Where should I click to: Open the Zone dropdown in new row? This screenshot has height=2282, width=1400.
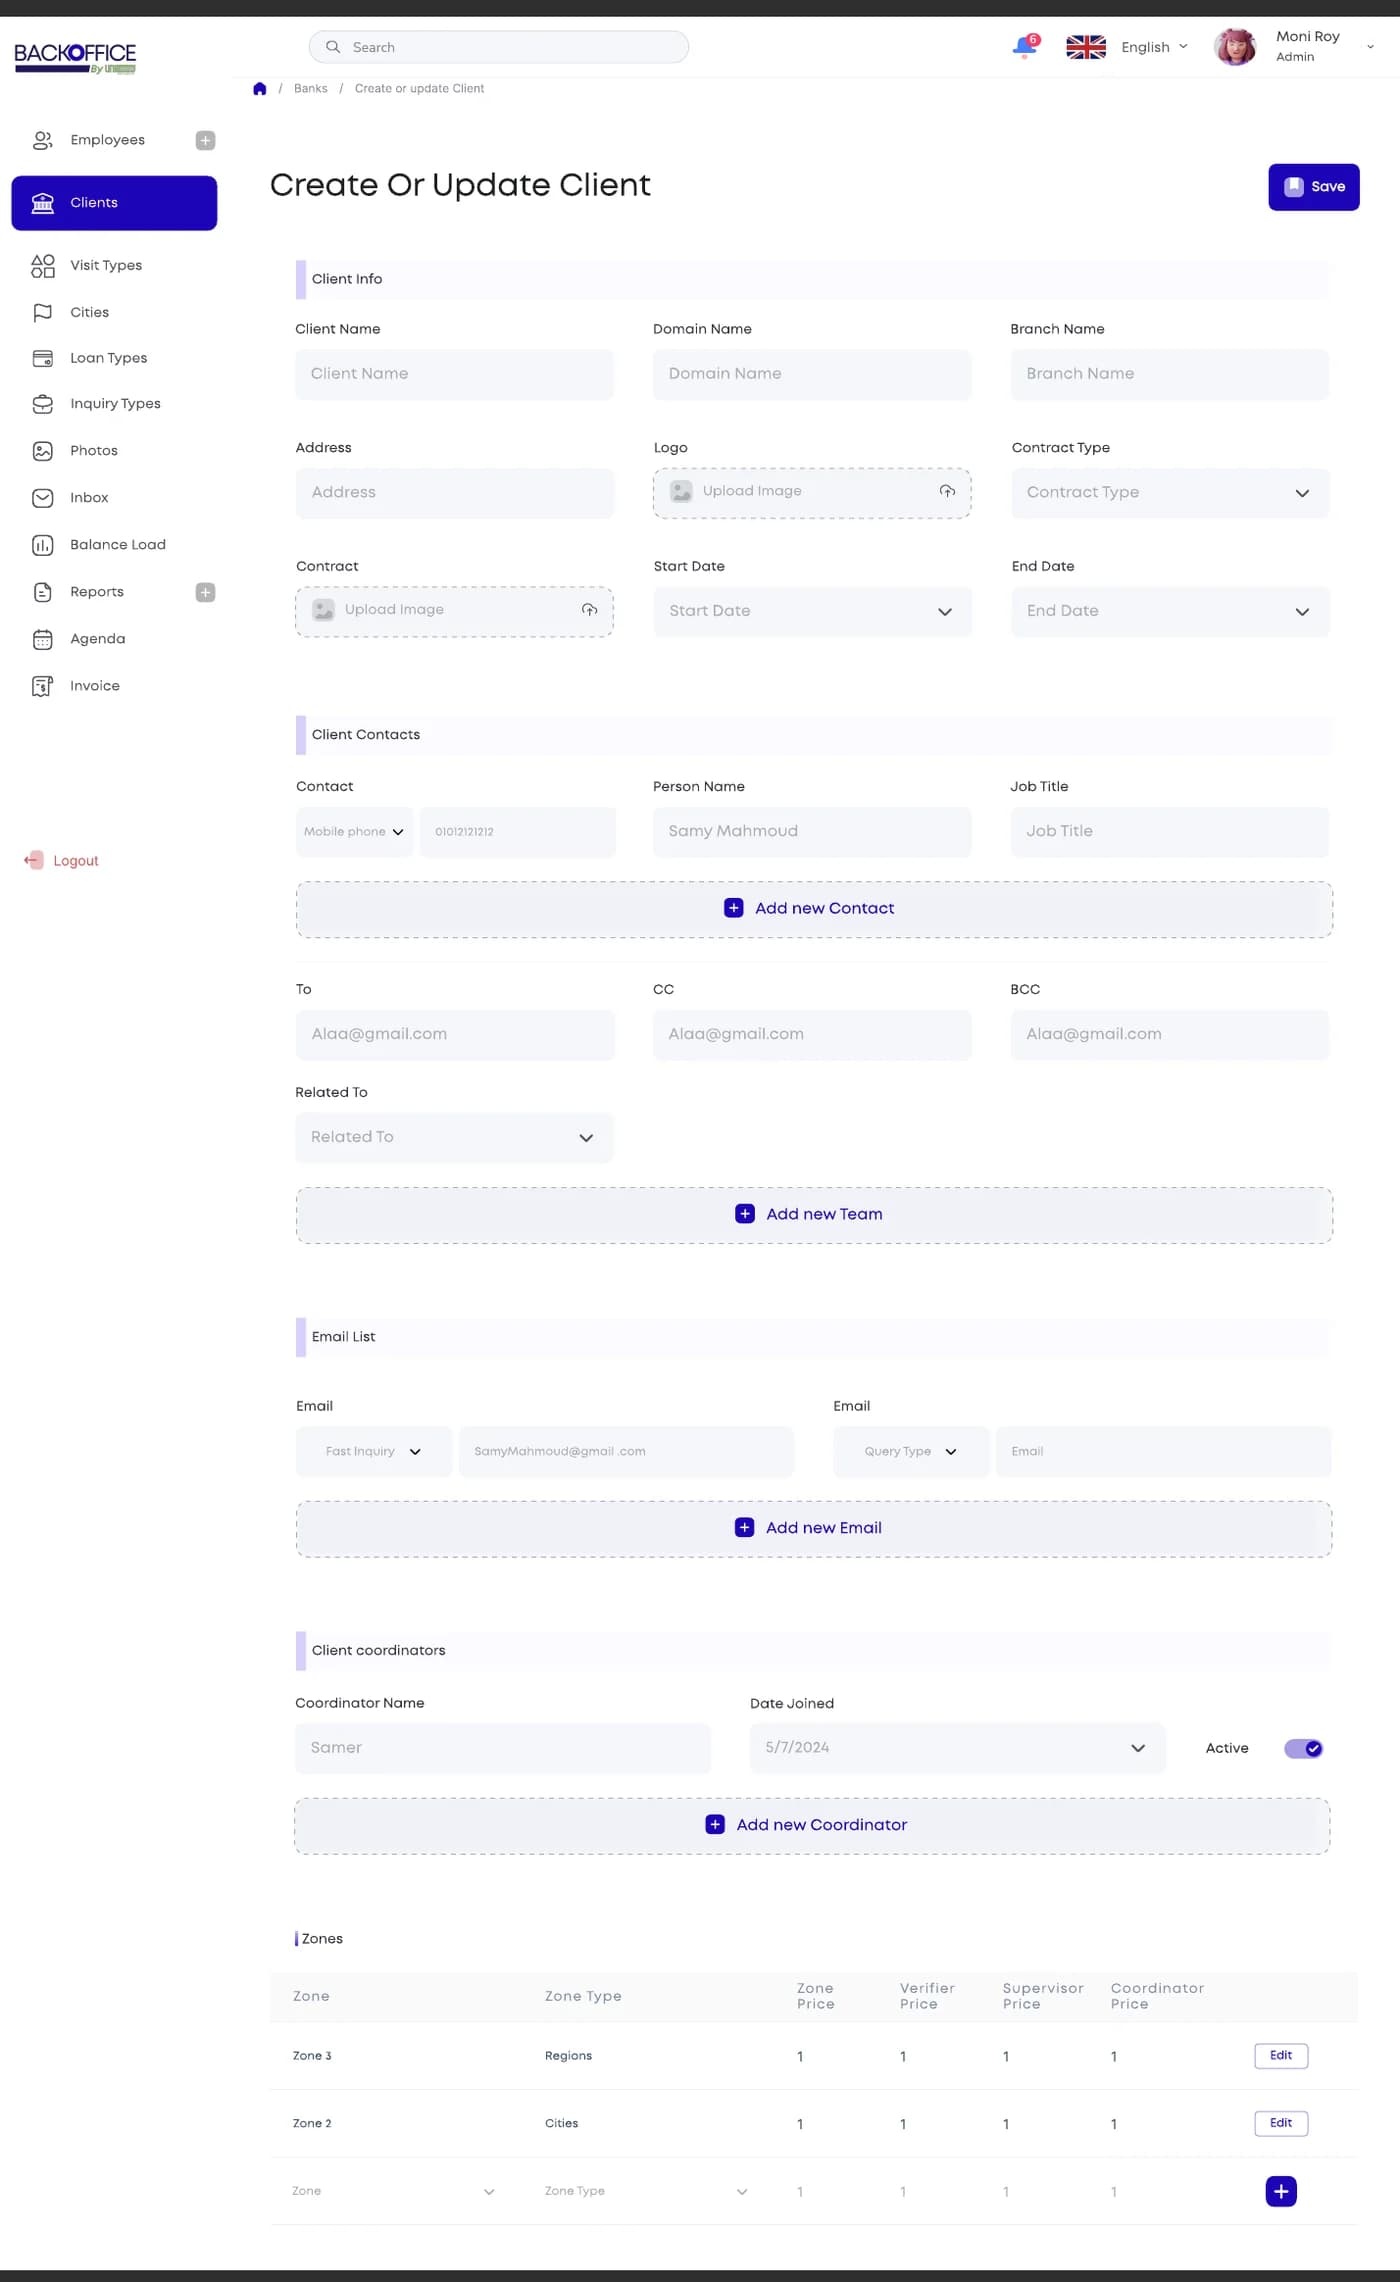pyautogui.click(x=393, y=2191)
